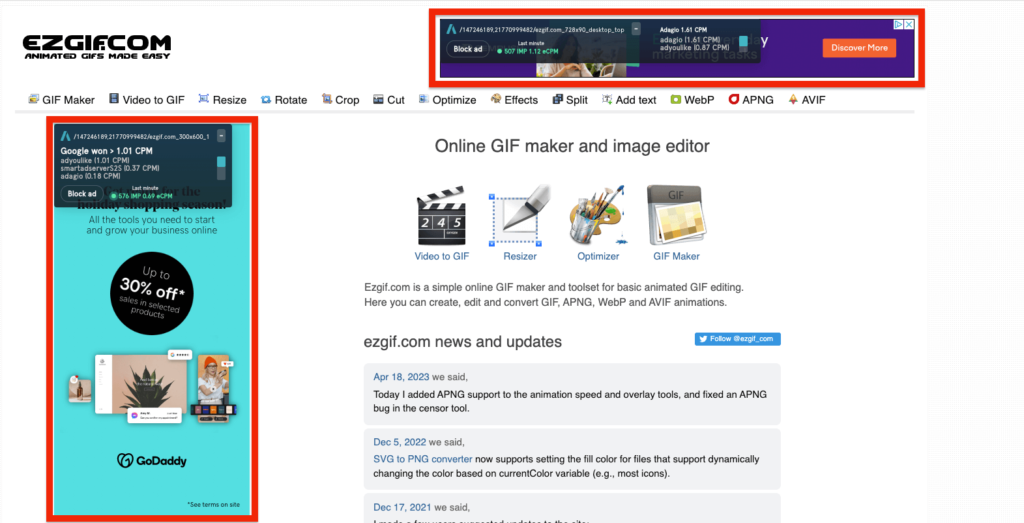Click the ezgif.com_728x90_desktop_top ad path

pyautogui.click(x=541, y=29)
